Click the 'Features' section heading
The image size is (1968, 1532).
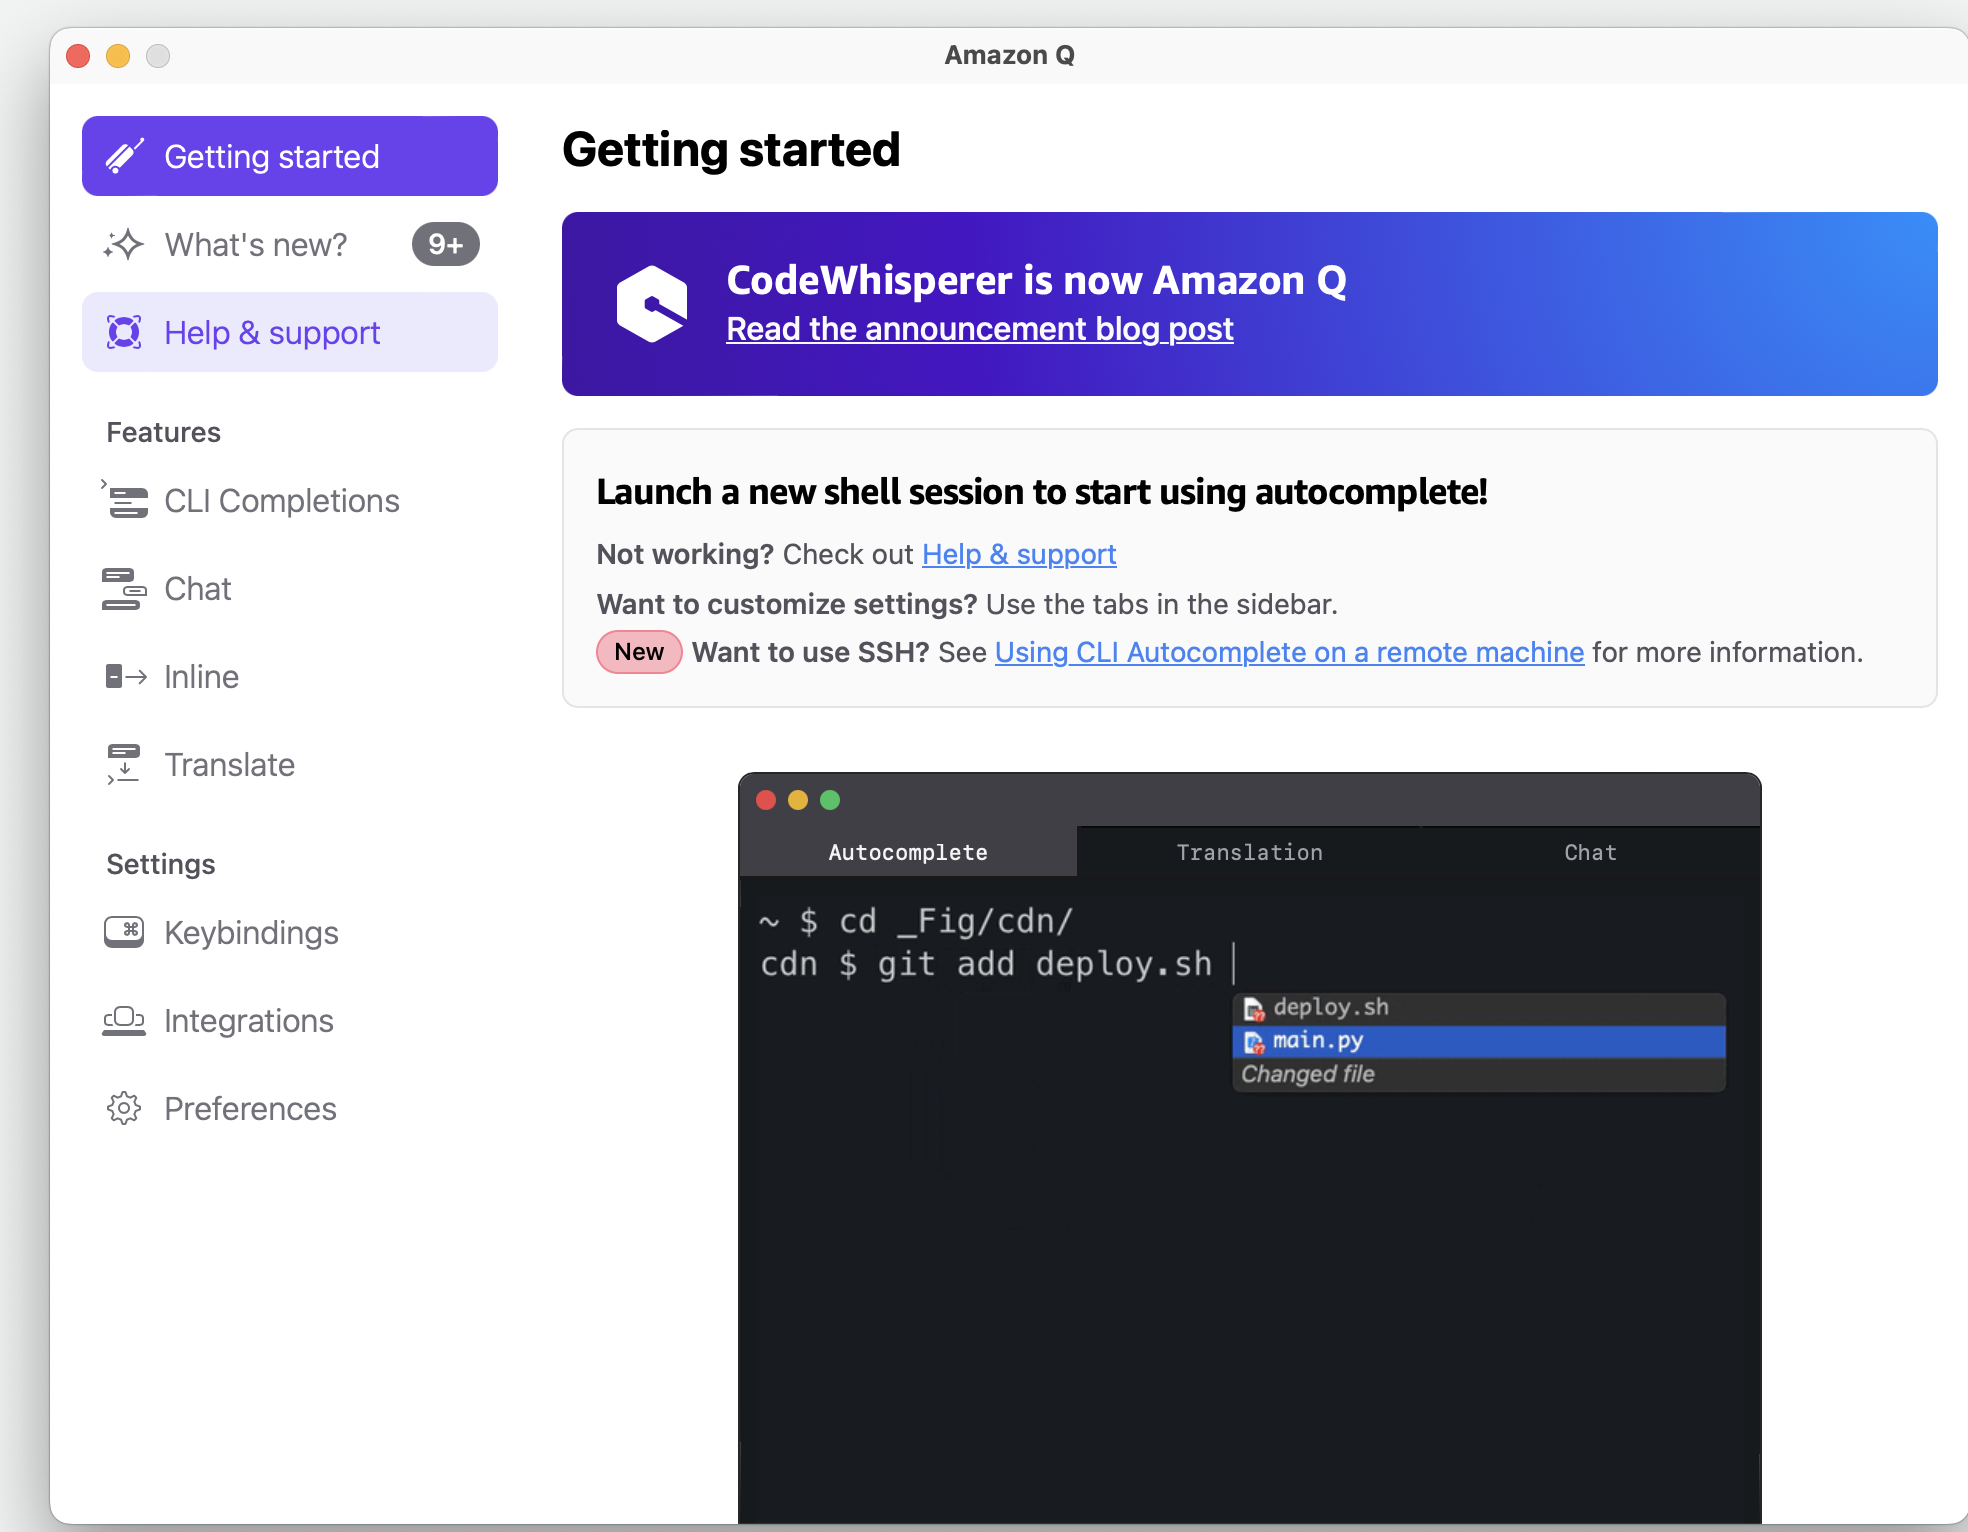tap(163, 432)
